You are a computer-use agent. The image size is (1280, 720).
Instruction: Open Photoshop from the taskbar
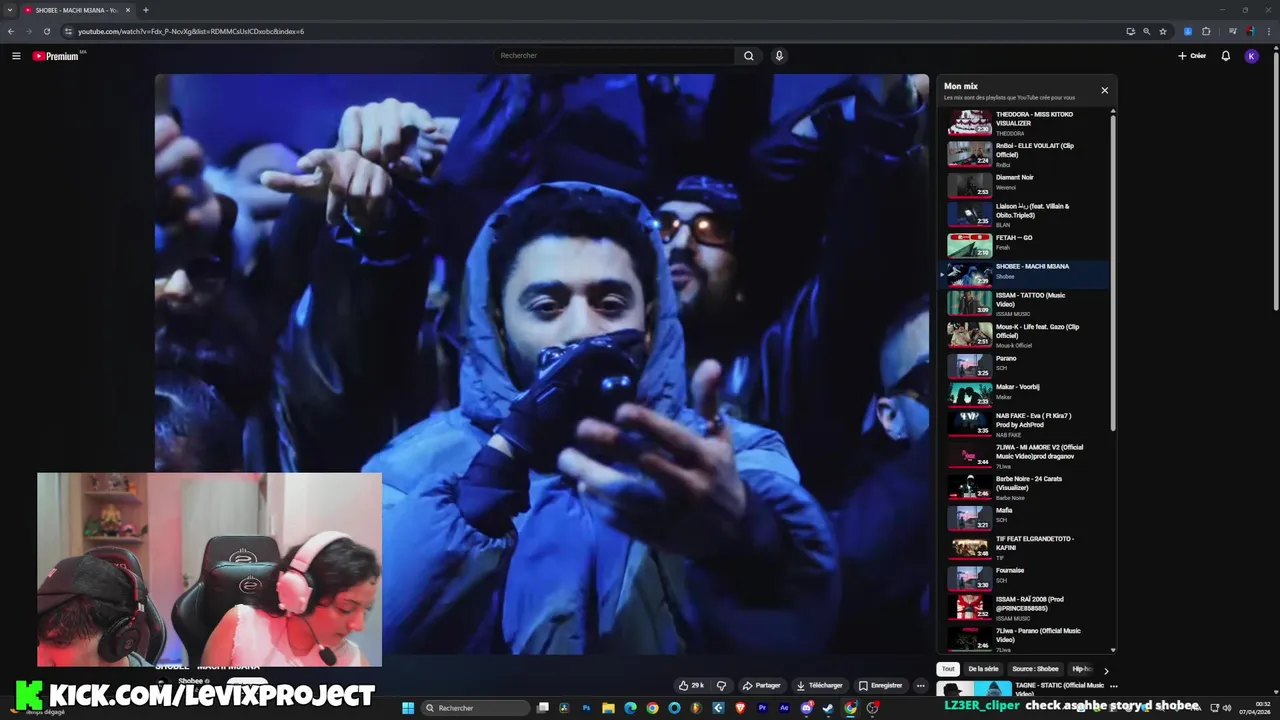pos(586,708)
